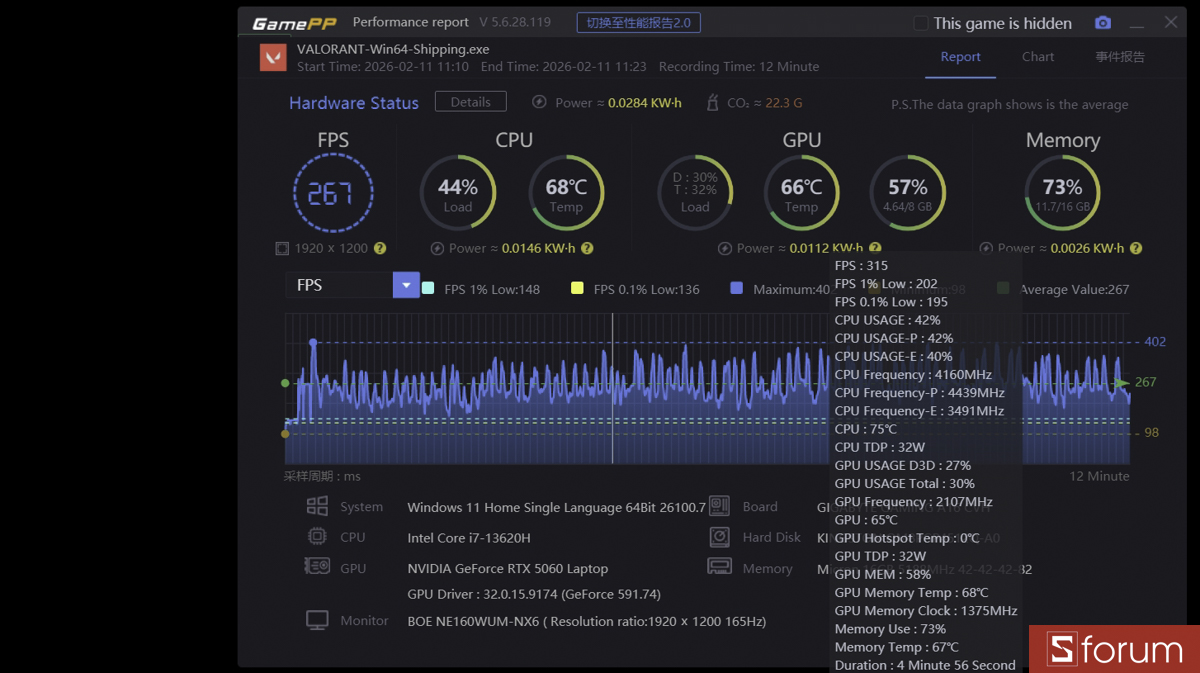This screenshot has width=1200, height=673.
Task: Click the GamePP logo
Action: coord(292,21)
